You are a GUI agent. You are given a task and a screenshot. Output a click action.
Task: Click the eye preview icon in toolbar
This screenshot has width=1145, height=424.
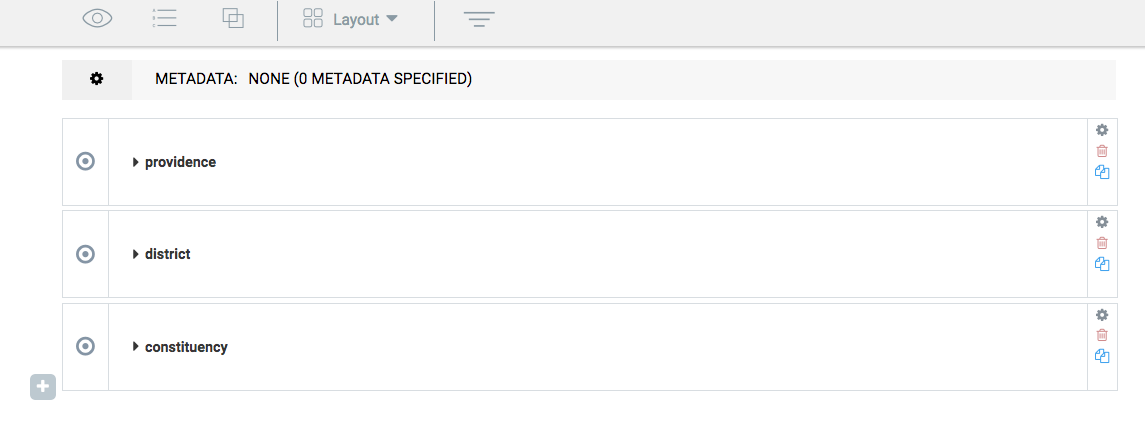(97, 19)
